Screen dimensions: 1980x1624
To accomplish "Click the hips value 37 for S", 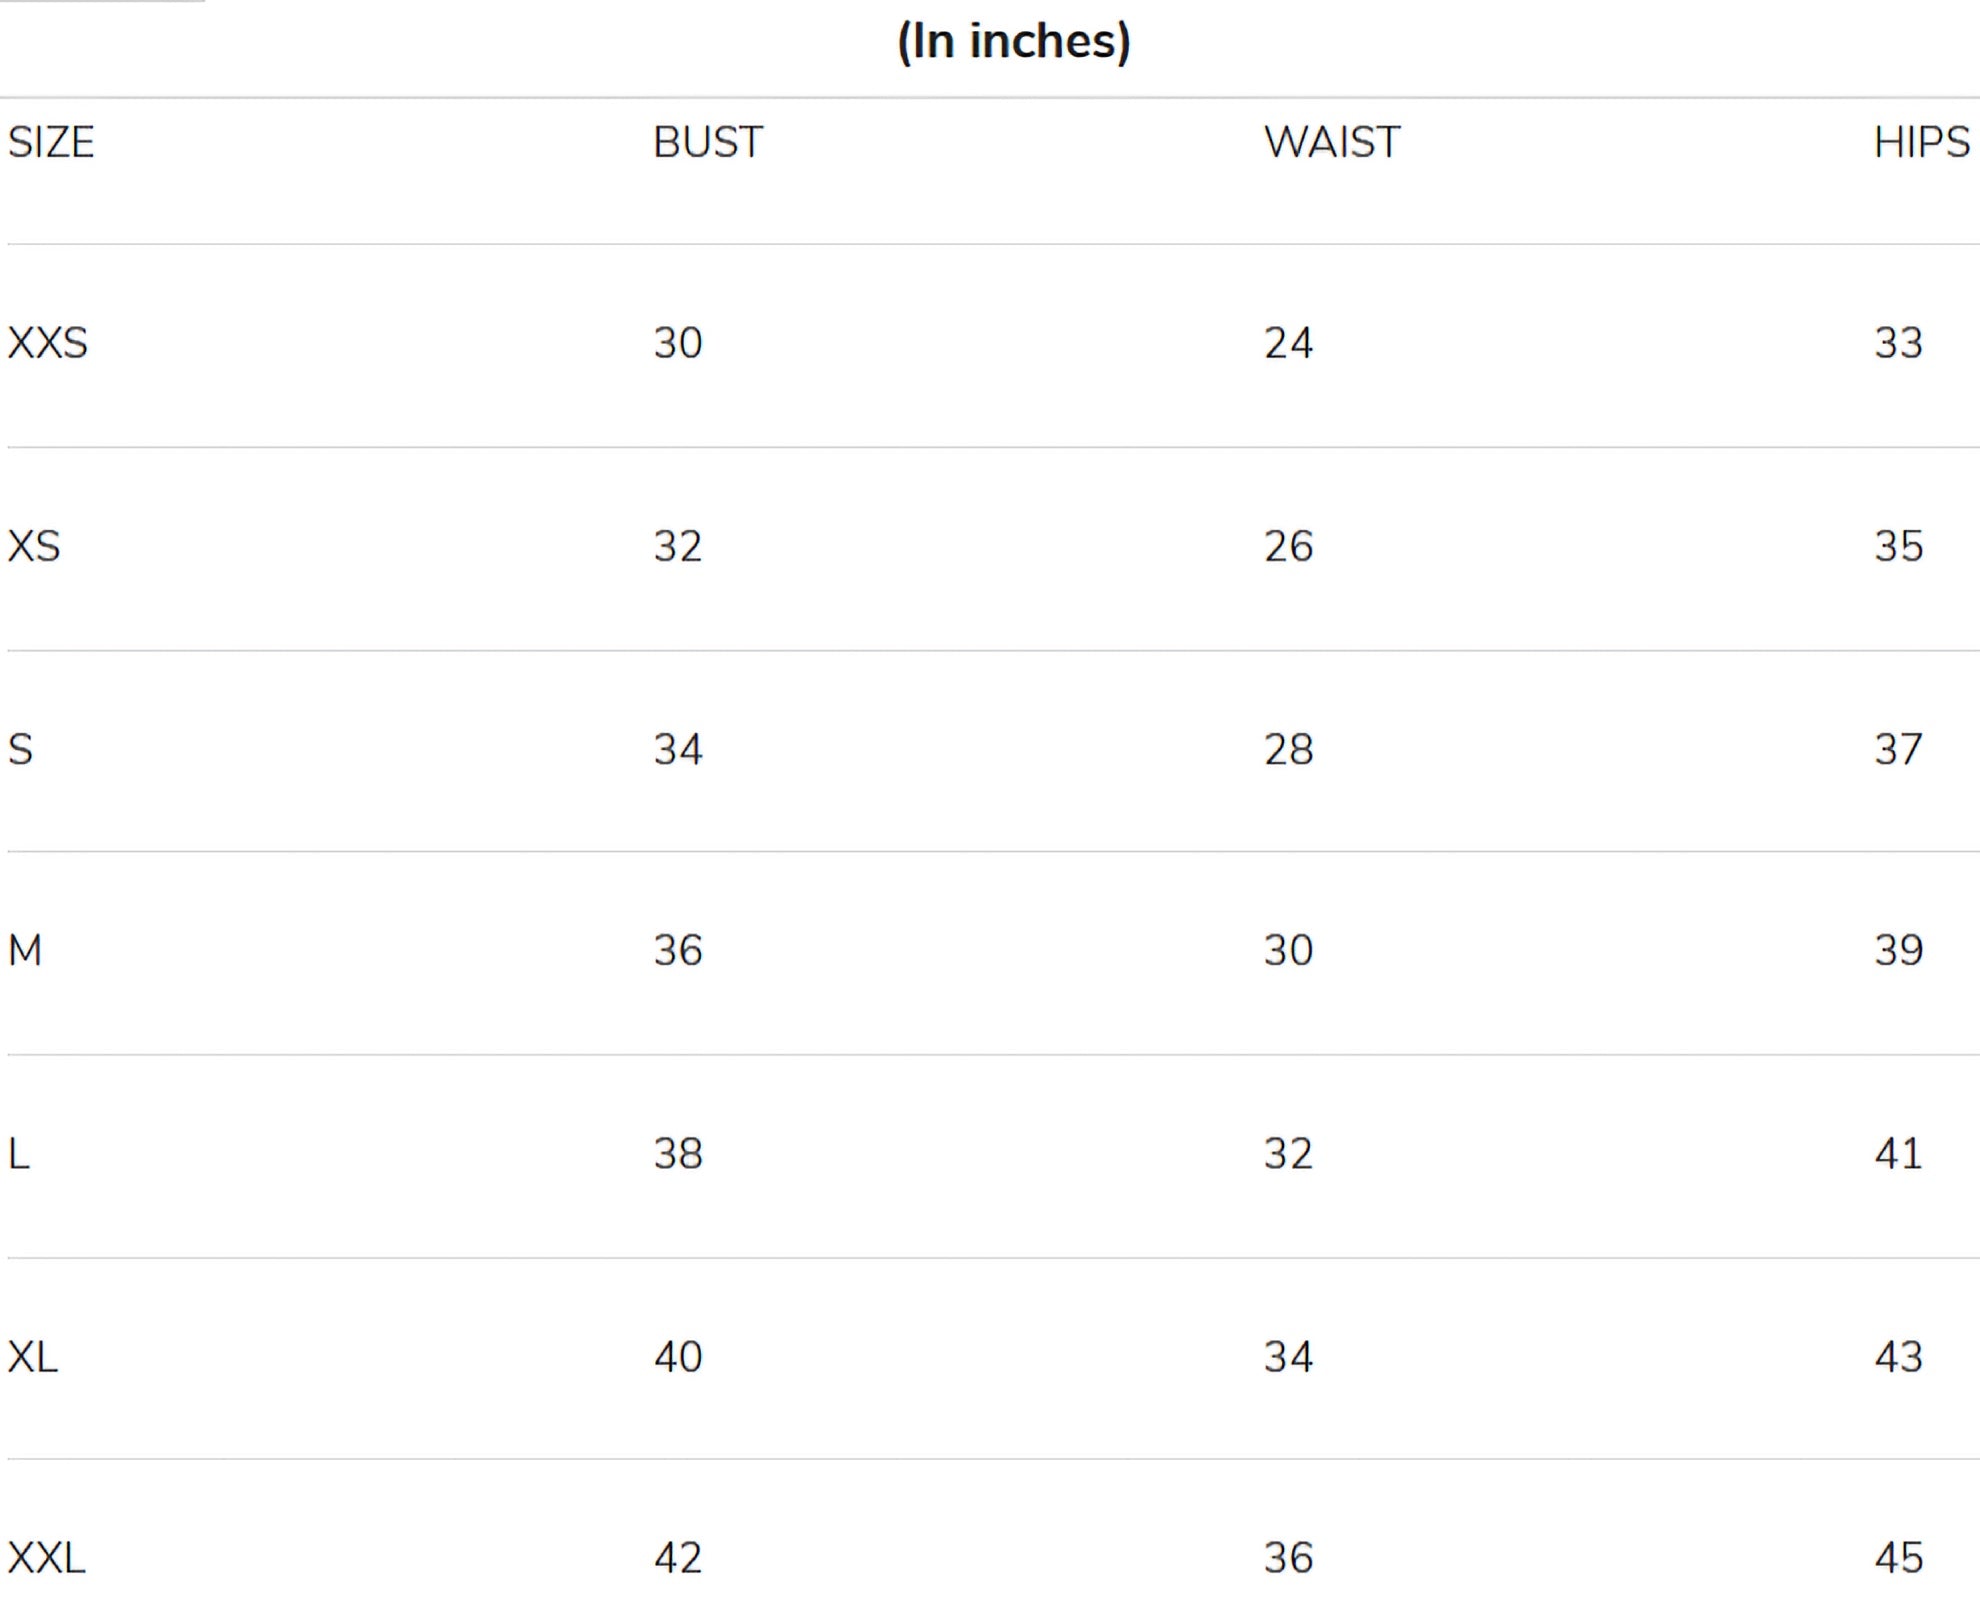I will pyautogui.click(x=1898, y=749).
